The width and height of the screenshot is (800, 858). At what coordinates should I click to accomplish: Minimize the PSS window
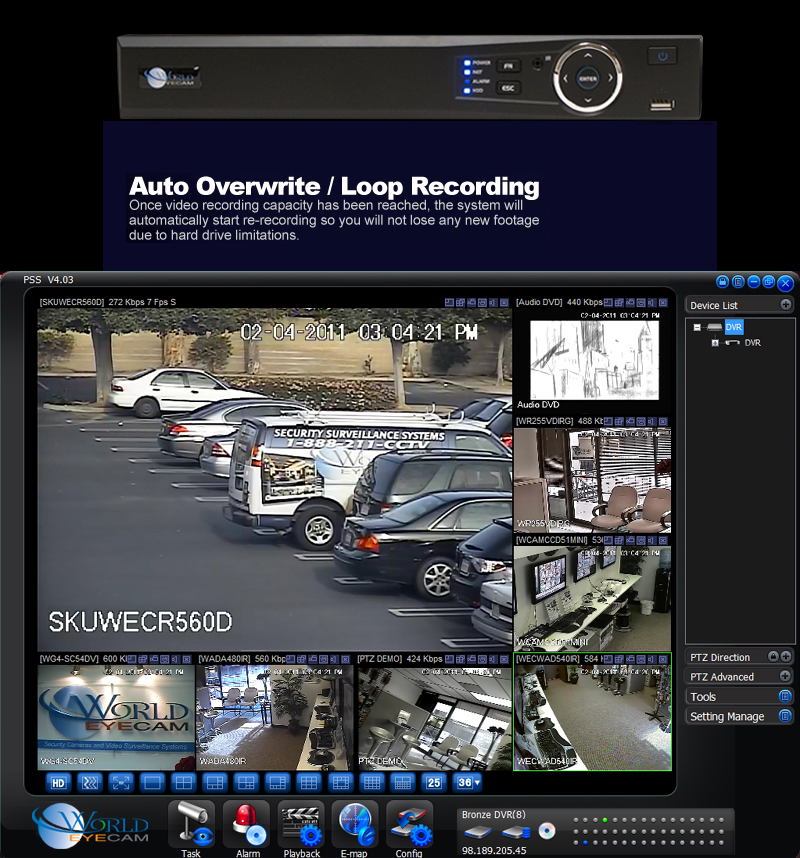(x=753, y=282)
